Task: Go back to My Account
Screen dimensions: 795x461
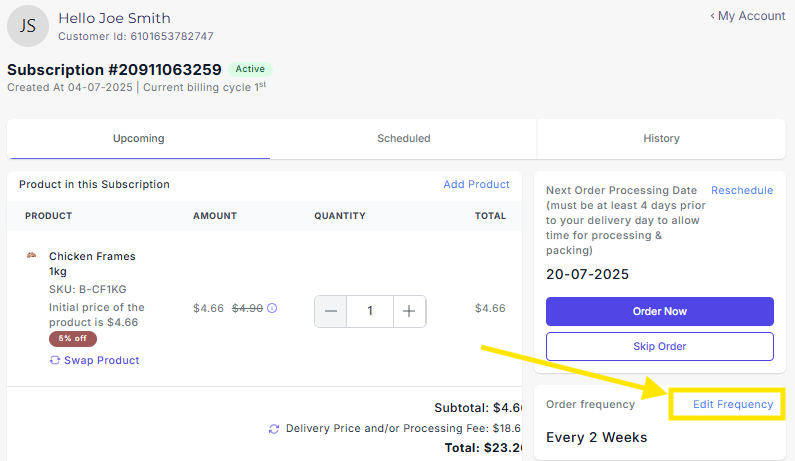Action: [748, 16]
